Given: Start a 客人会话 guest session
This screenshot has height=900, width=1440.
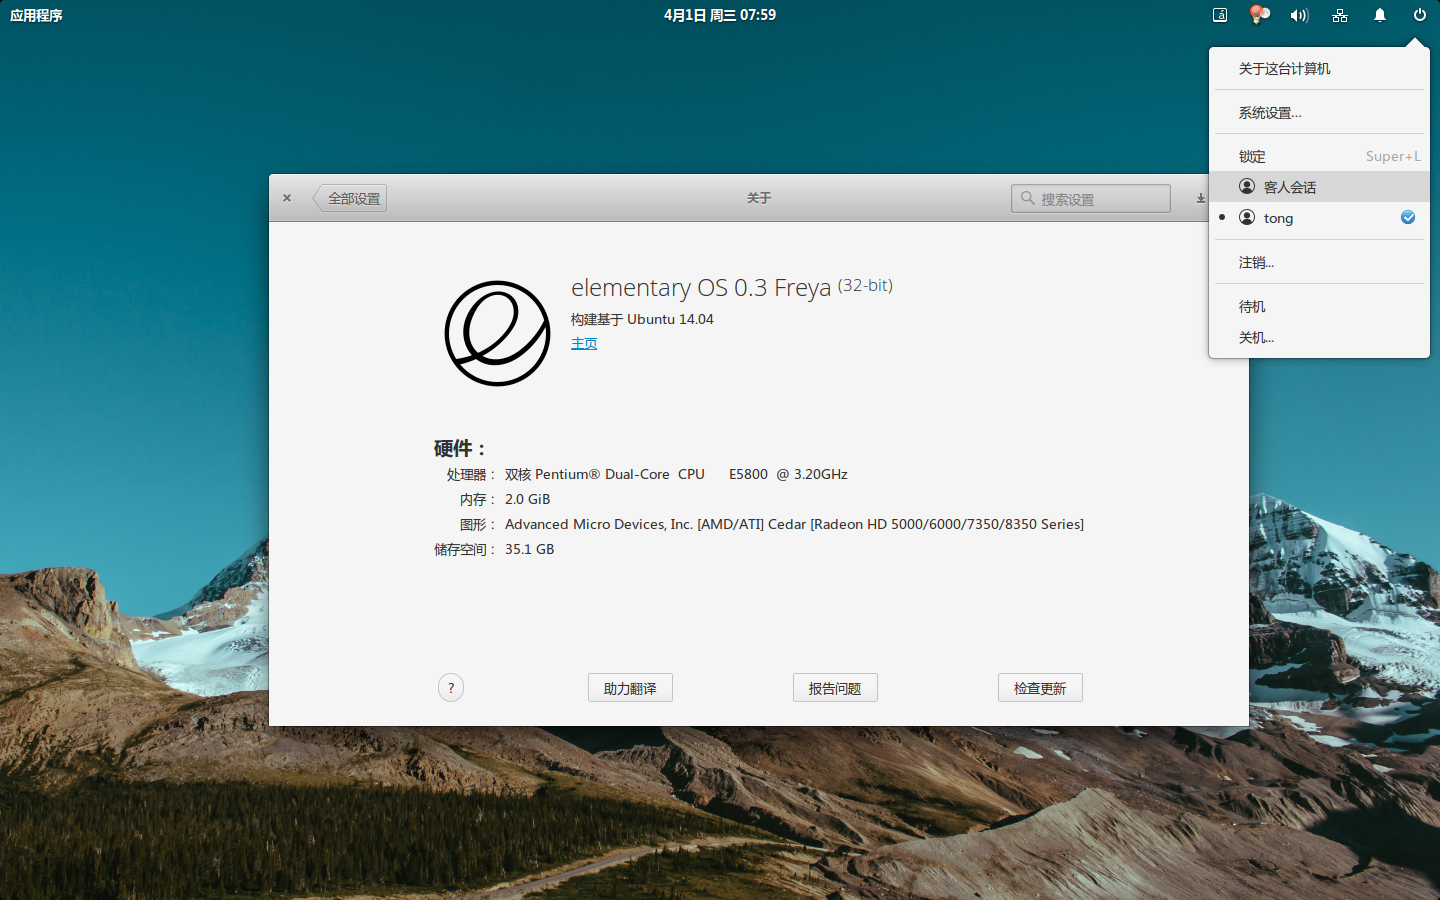Looking at the screenshot, I should (1319, 187).
